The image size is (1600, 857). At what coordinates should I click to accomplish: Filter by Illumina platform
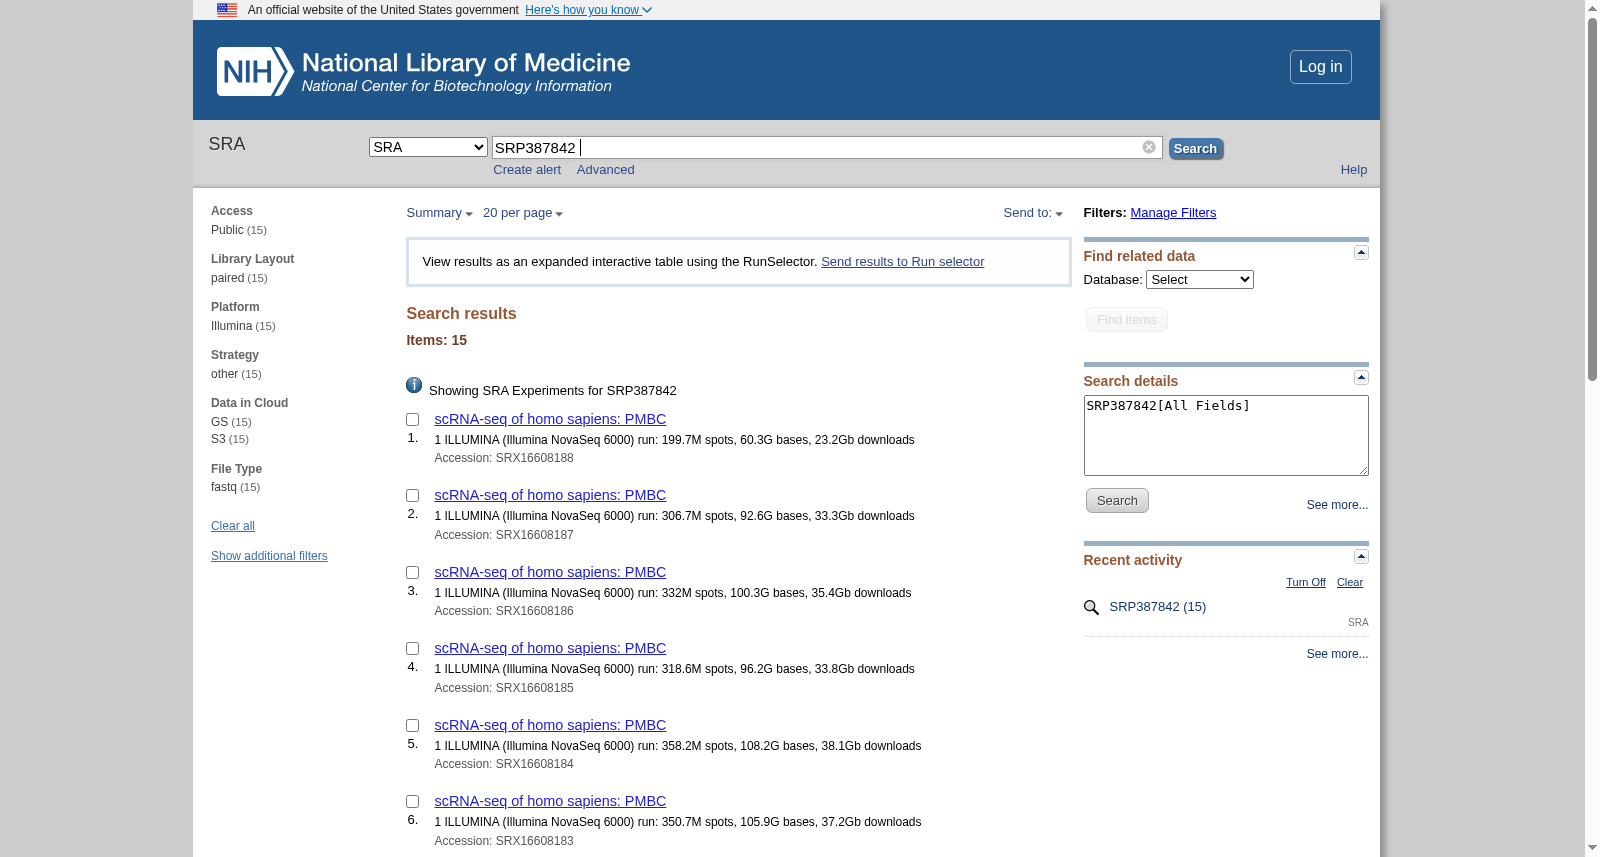[x=231, y=326]
